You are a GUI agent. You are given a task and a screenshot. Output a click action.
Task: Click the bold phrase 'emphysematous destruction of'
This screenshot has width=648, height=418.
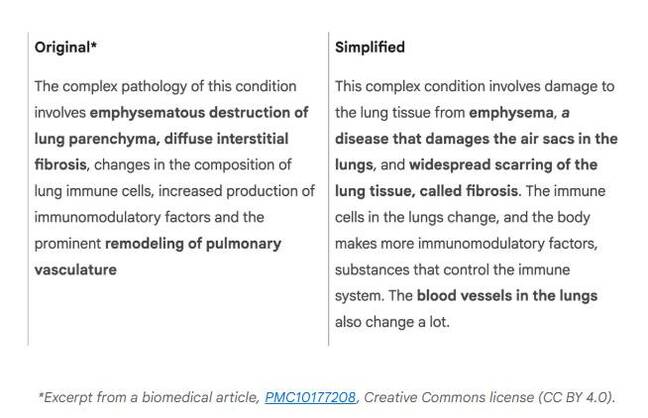[199, 112]
